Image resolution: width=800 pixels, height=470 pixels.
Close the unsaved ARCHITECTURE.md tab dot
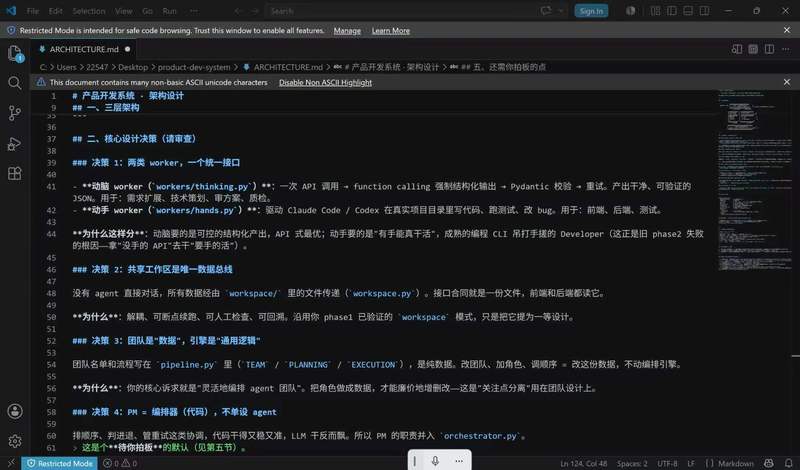tap(128, 49)
